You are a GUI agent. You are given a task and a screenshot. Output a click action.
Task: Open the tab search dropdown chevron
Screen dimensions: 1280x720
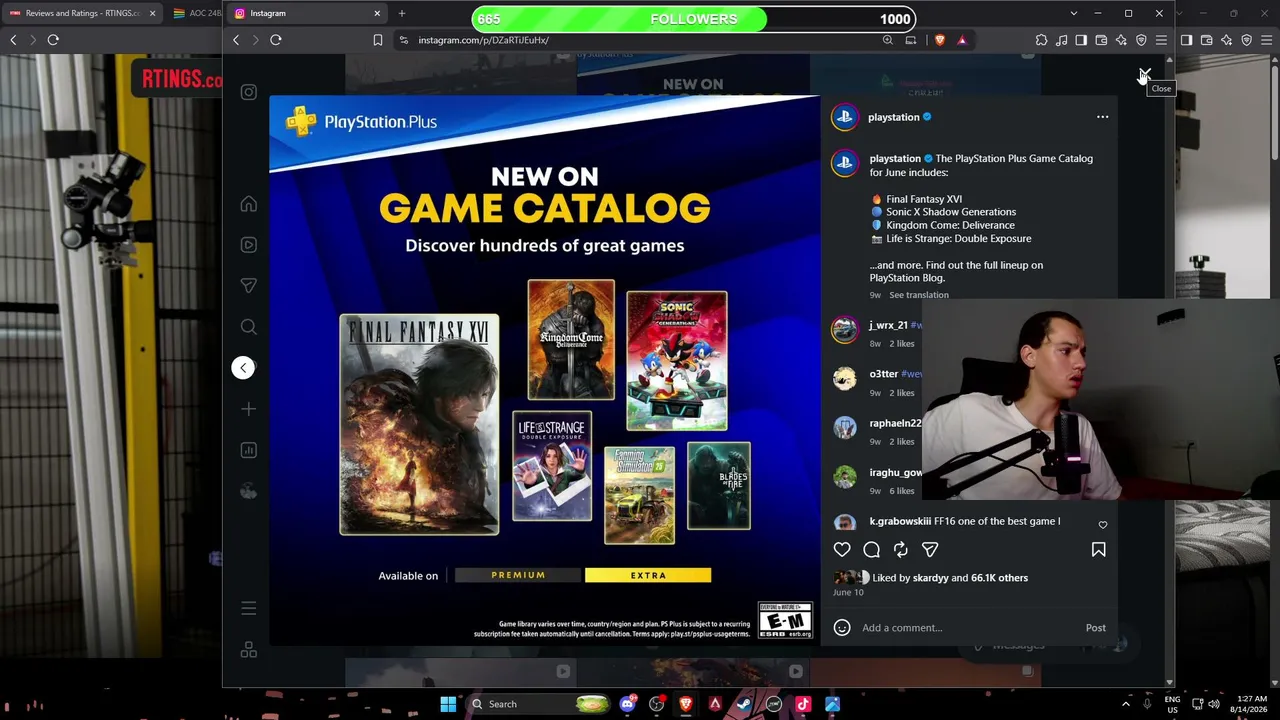click(1073, 13)
